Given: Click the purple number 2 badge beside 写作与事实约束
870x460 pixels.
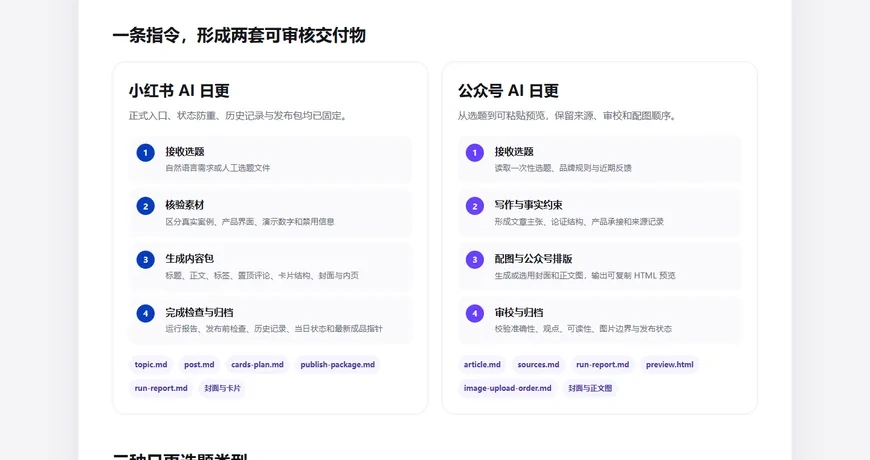Looking at the screenshot, I should pos(474,206).
